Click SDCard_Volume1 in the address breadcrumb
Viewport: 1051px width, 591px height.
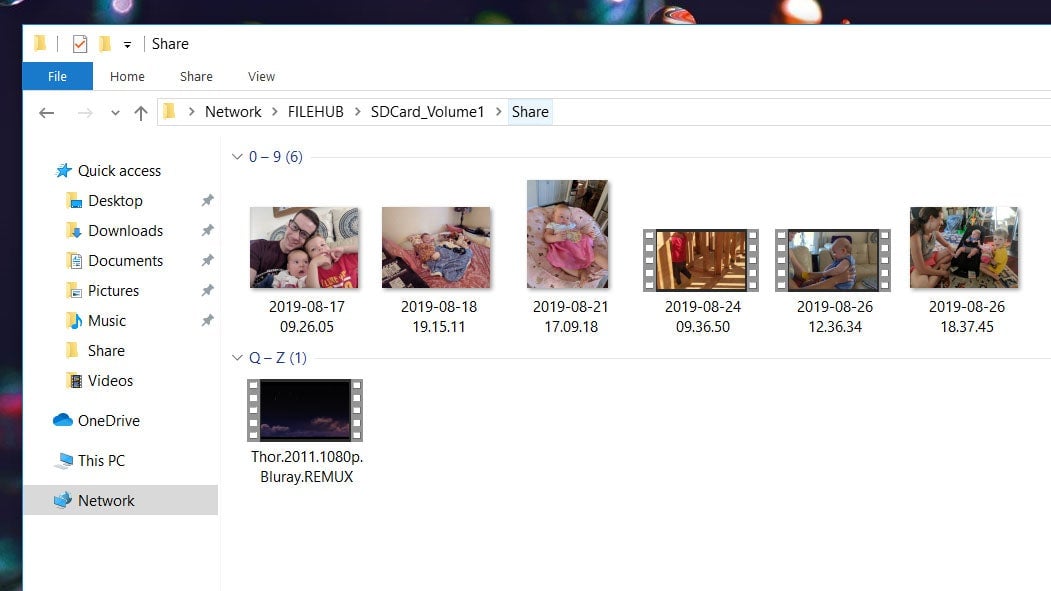tap(428, 112)
